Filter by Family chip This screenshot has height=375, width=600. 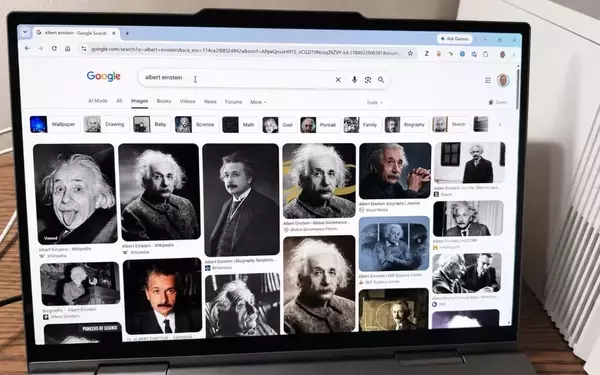click(361, 125)
